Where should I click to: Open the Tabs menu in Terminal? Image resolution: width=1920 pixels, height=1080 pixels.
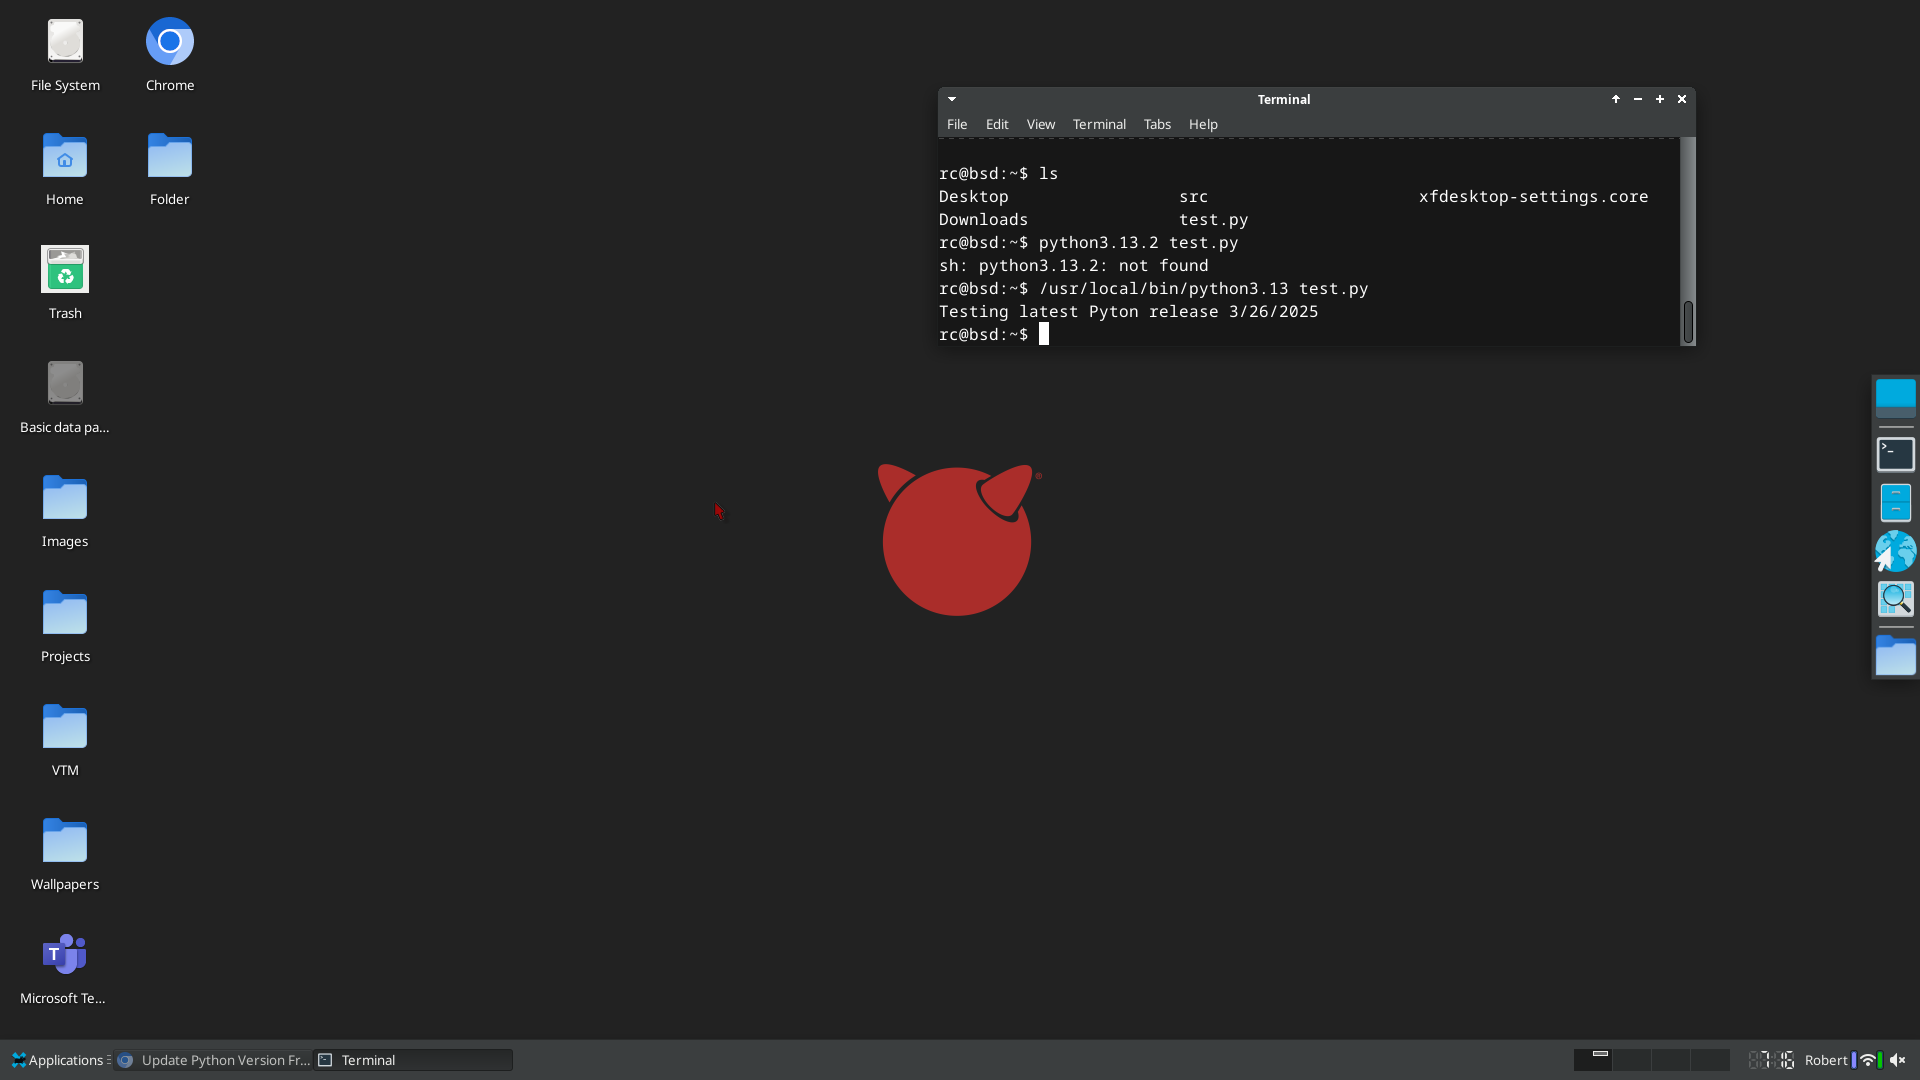(x=1157, y=124)
